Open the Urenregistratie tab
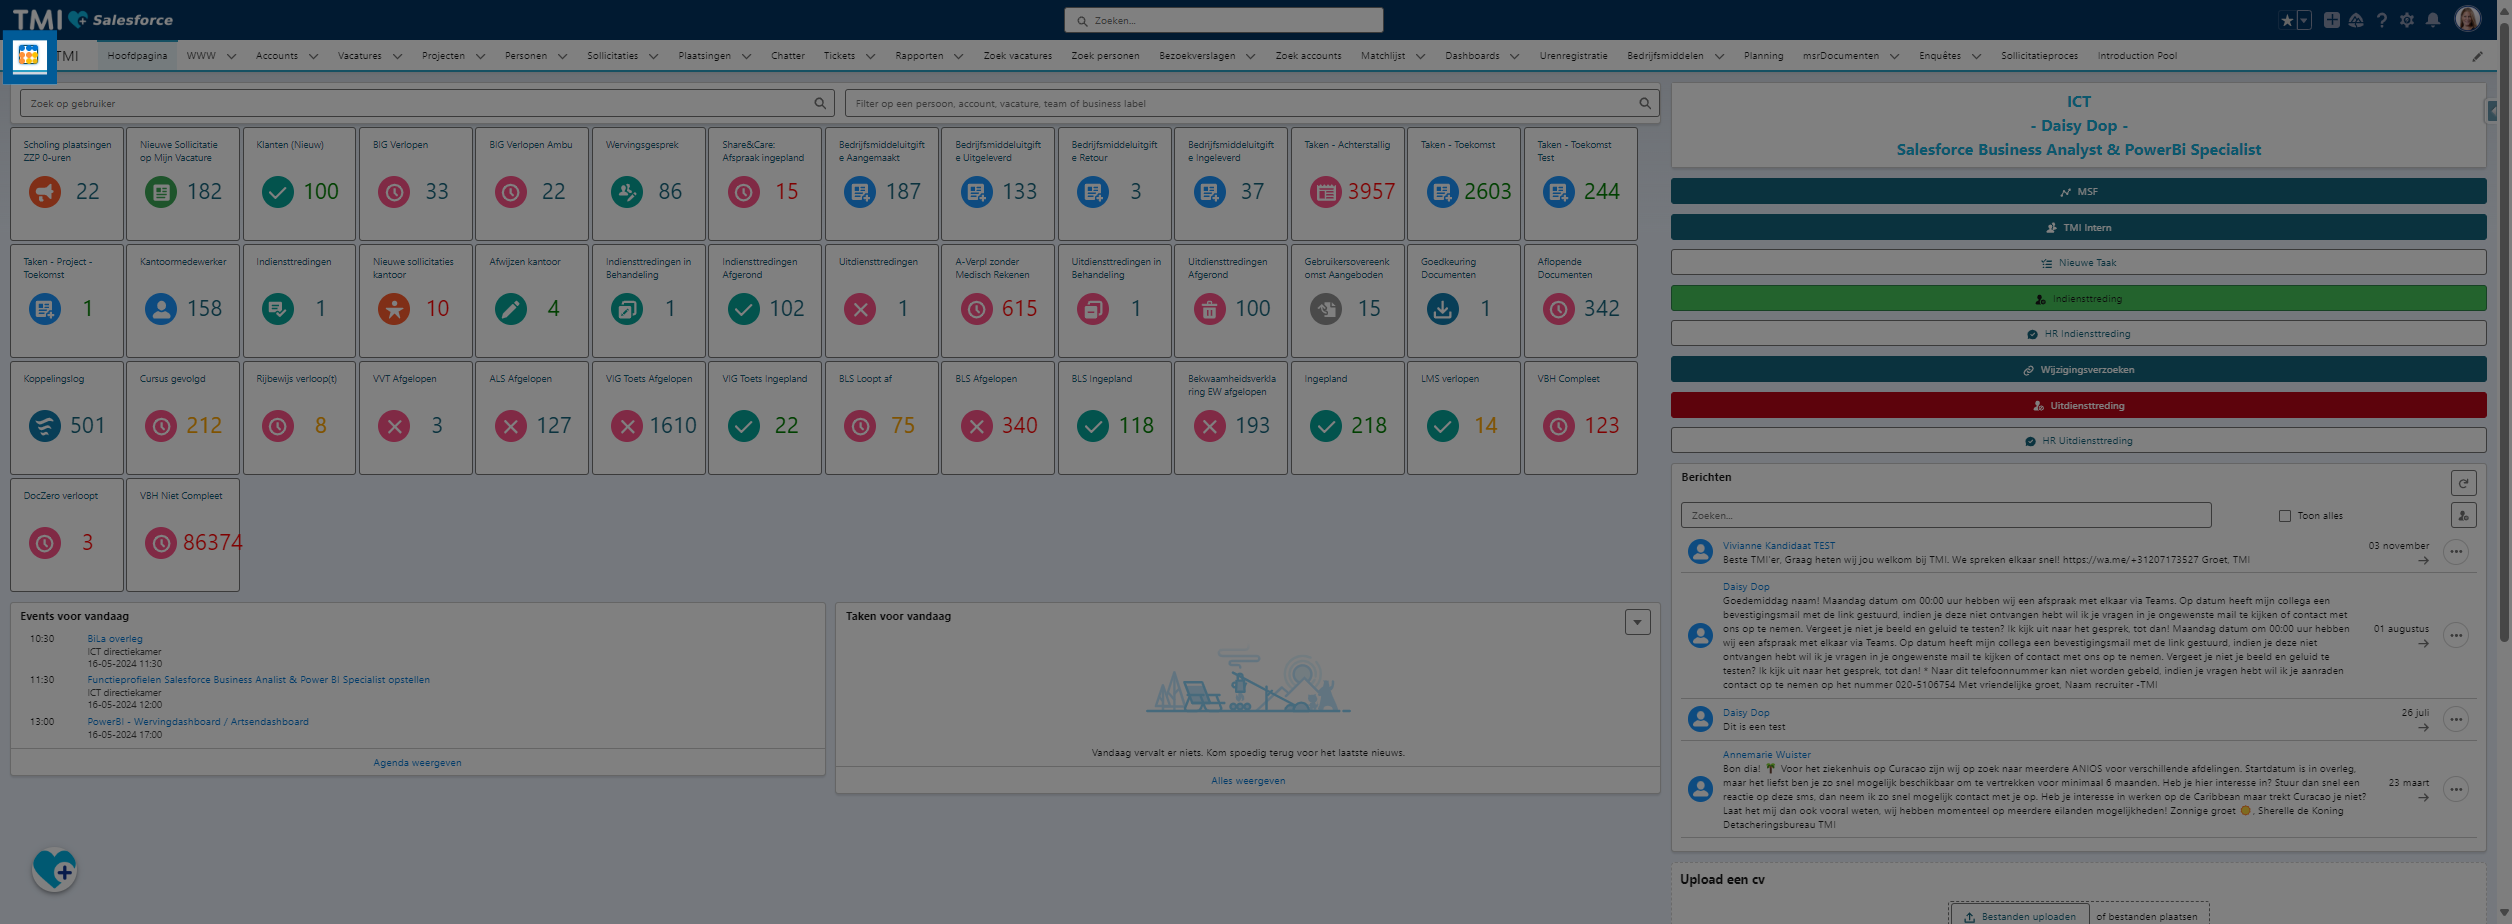 [x=1574, y=56]
